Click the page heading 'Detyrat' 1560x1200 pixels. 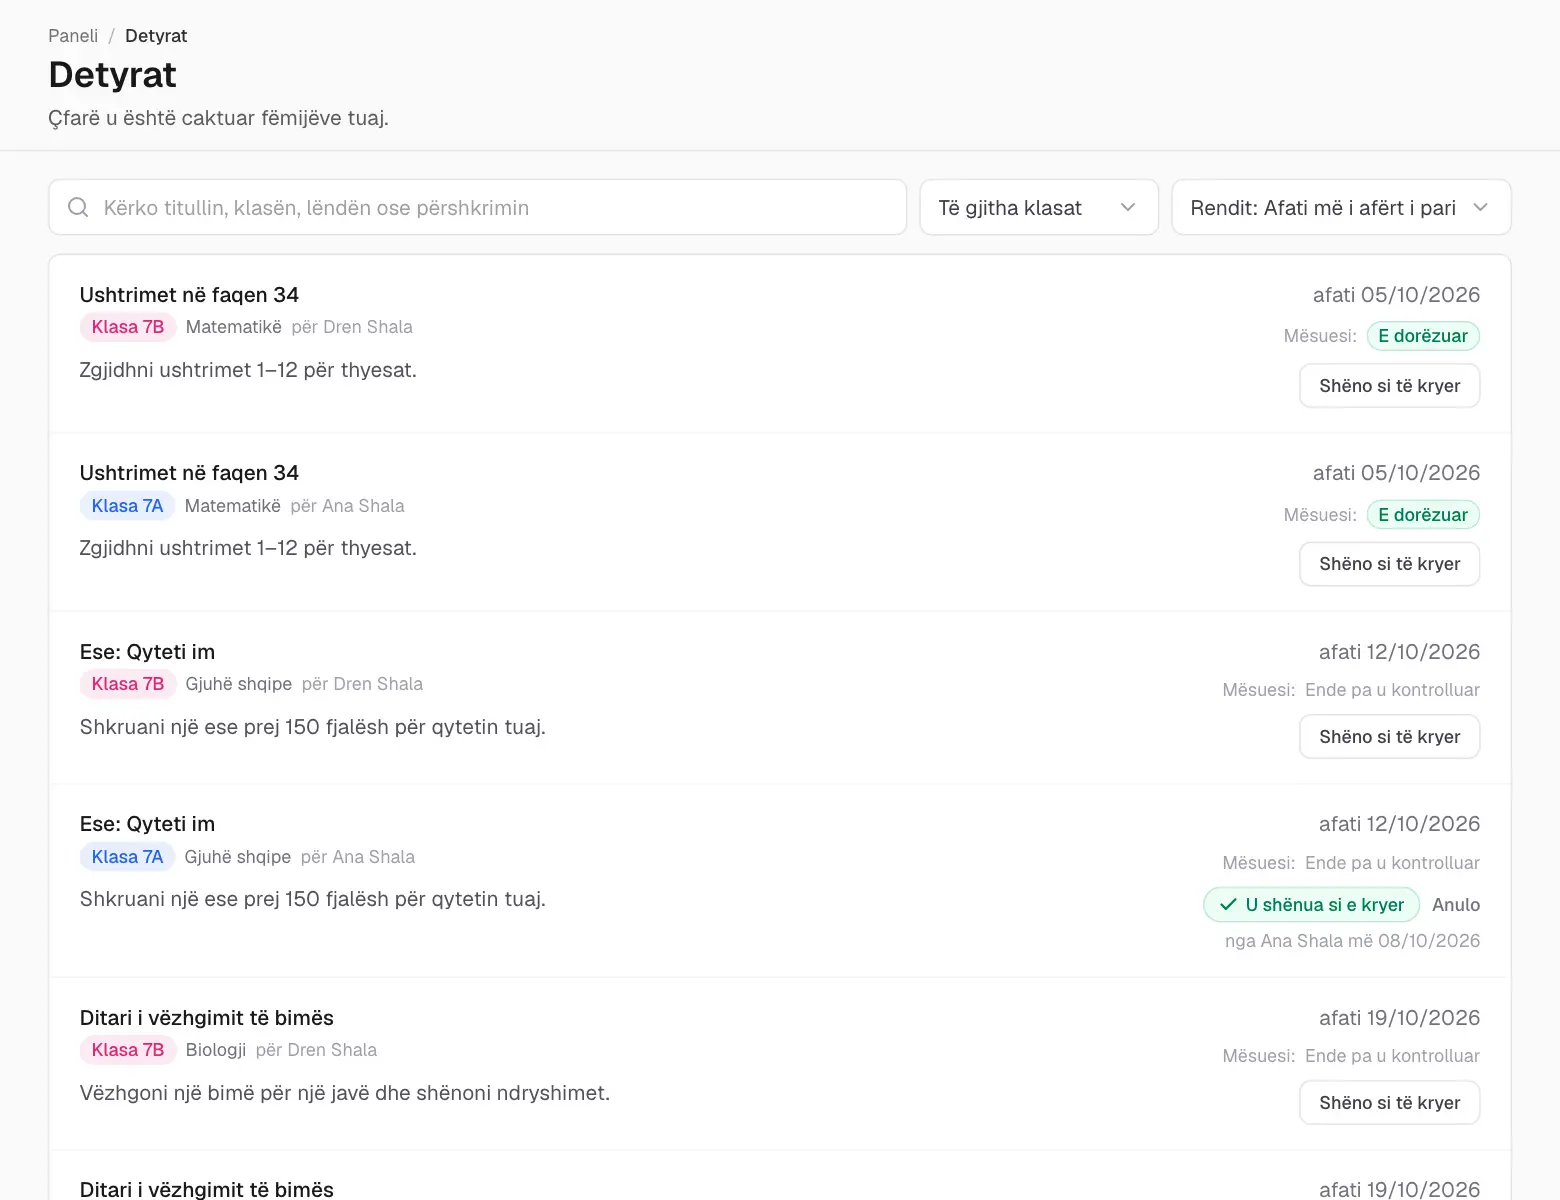point(112,75)
